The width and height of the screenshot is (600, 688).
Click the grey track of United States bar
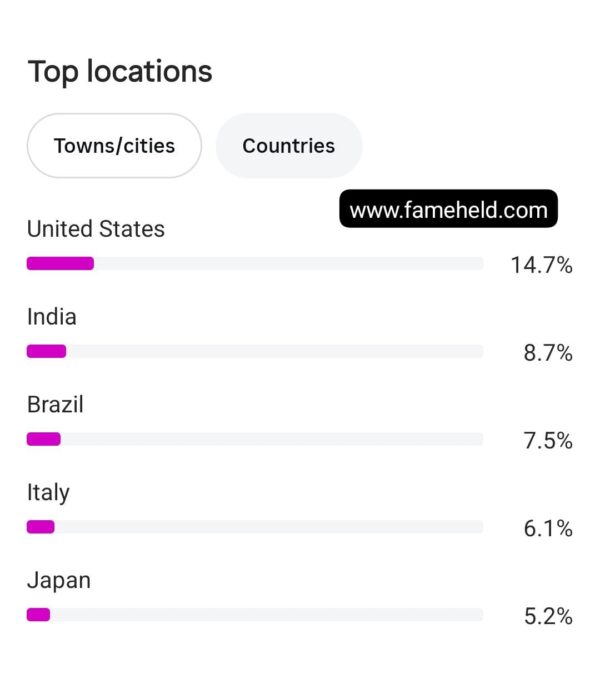288,263
